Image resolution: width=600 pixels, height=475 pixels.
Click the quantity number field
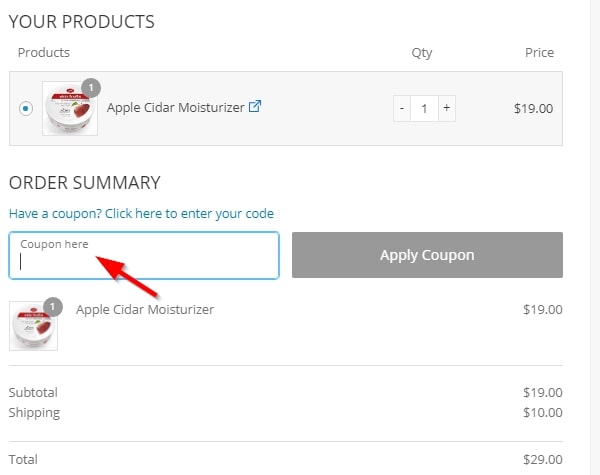[x=424, y=108]
